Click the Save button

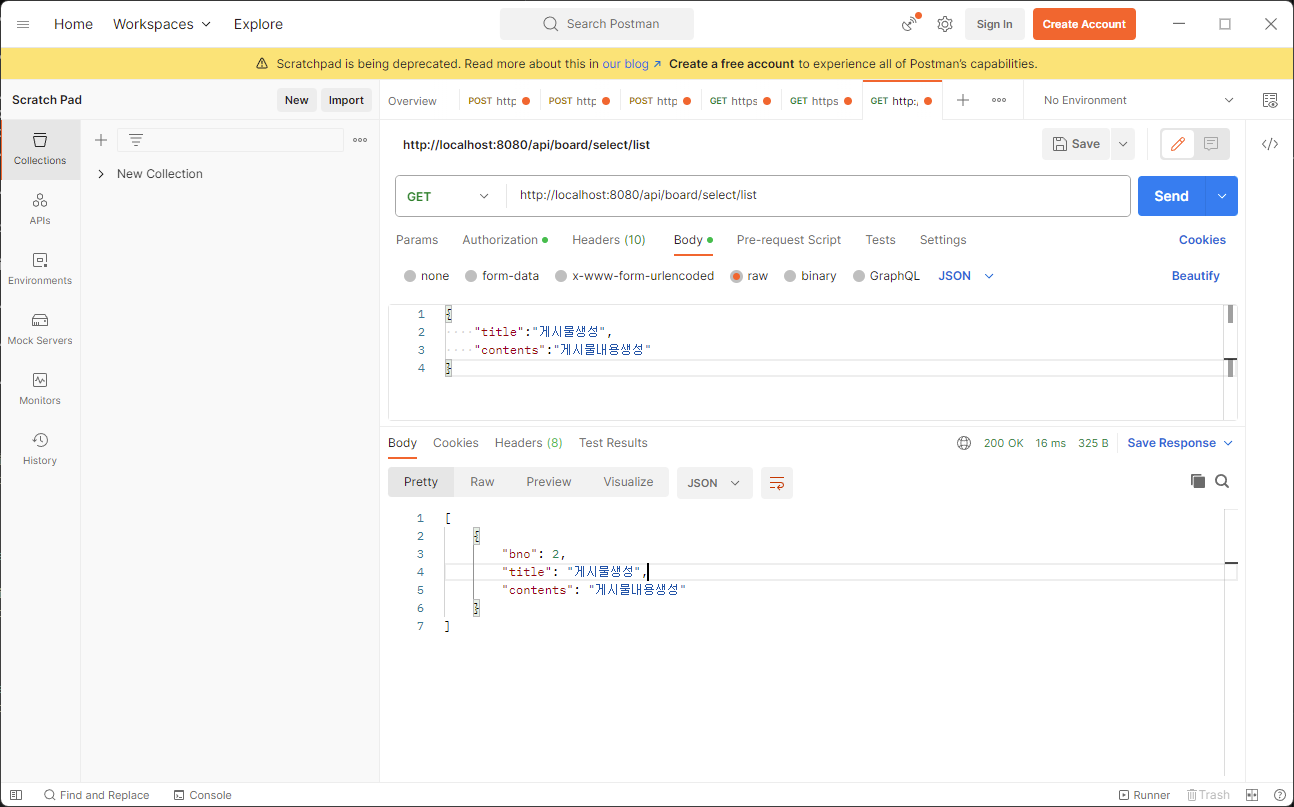click(1076, 144)
